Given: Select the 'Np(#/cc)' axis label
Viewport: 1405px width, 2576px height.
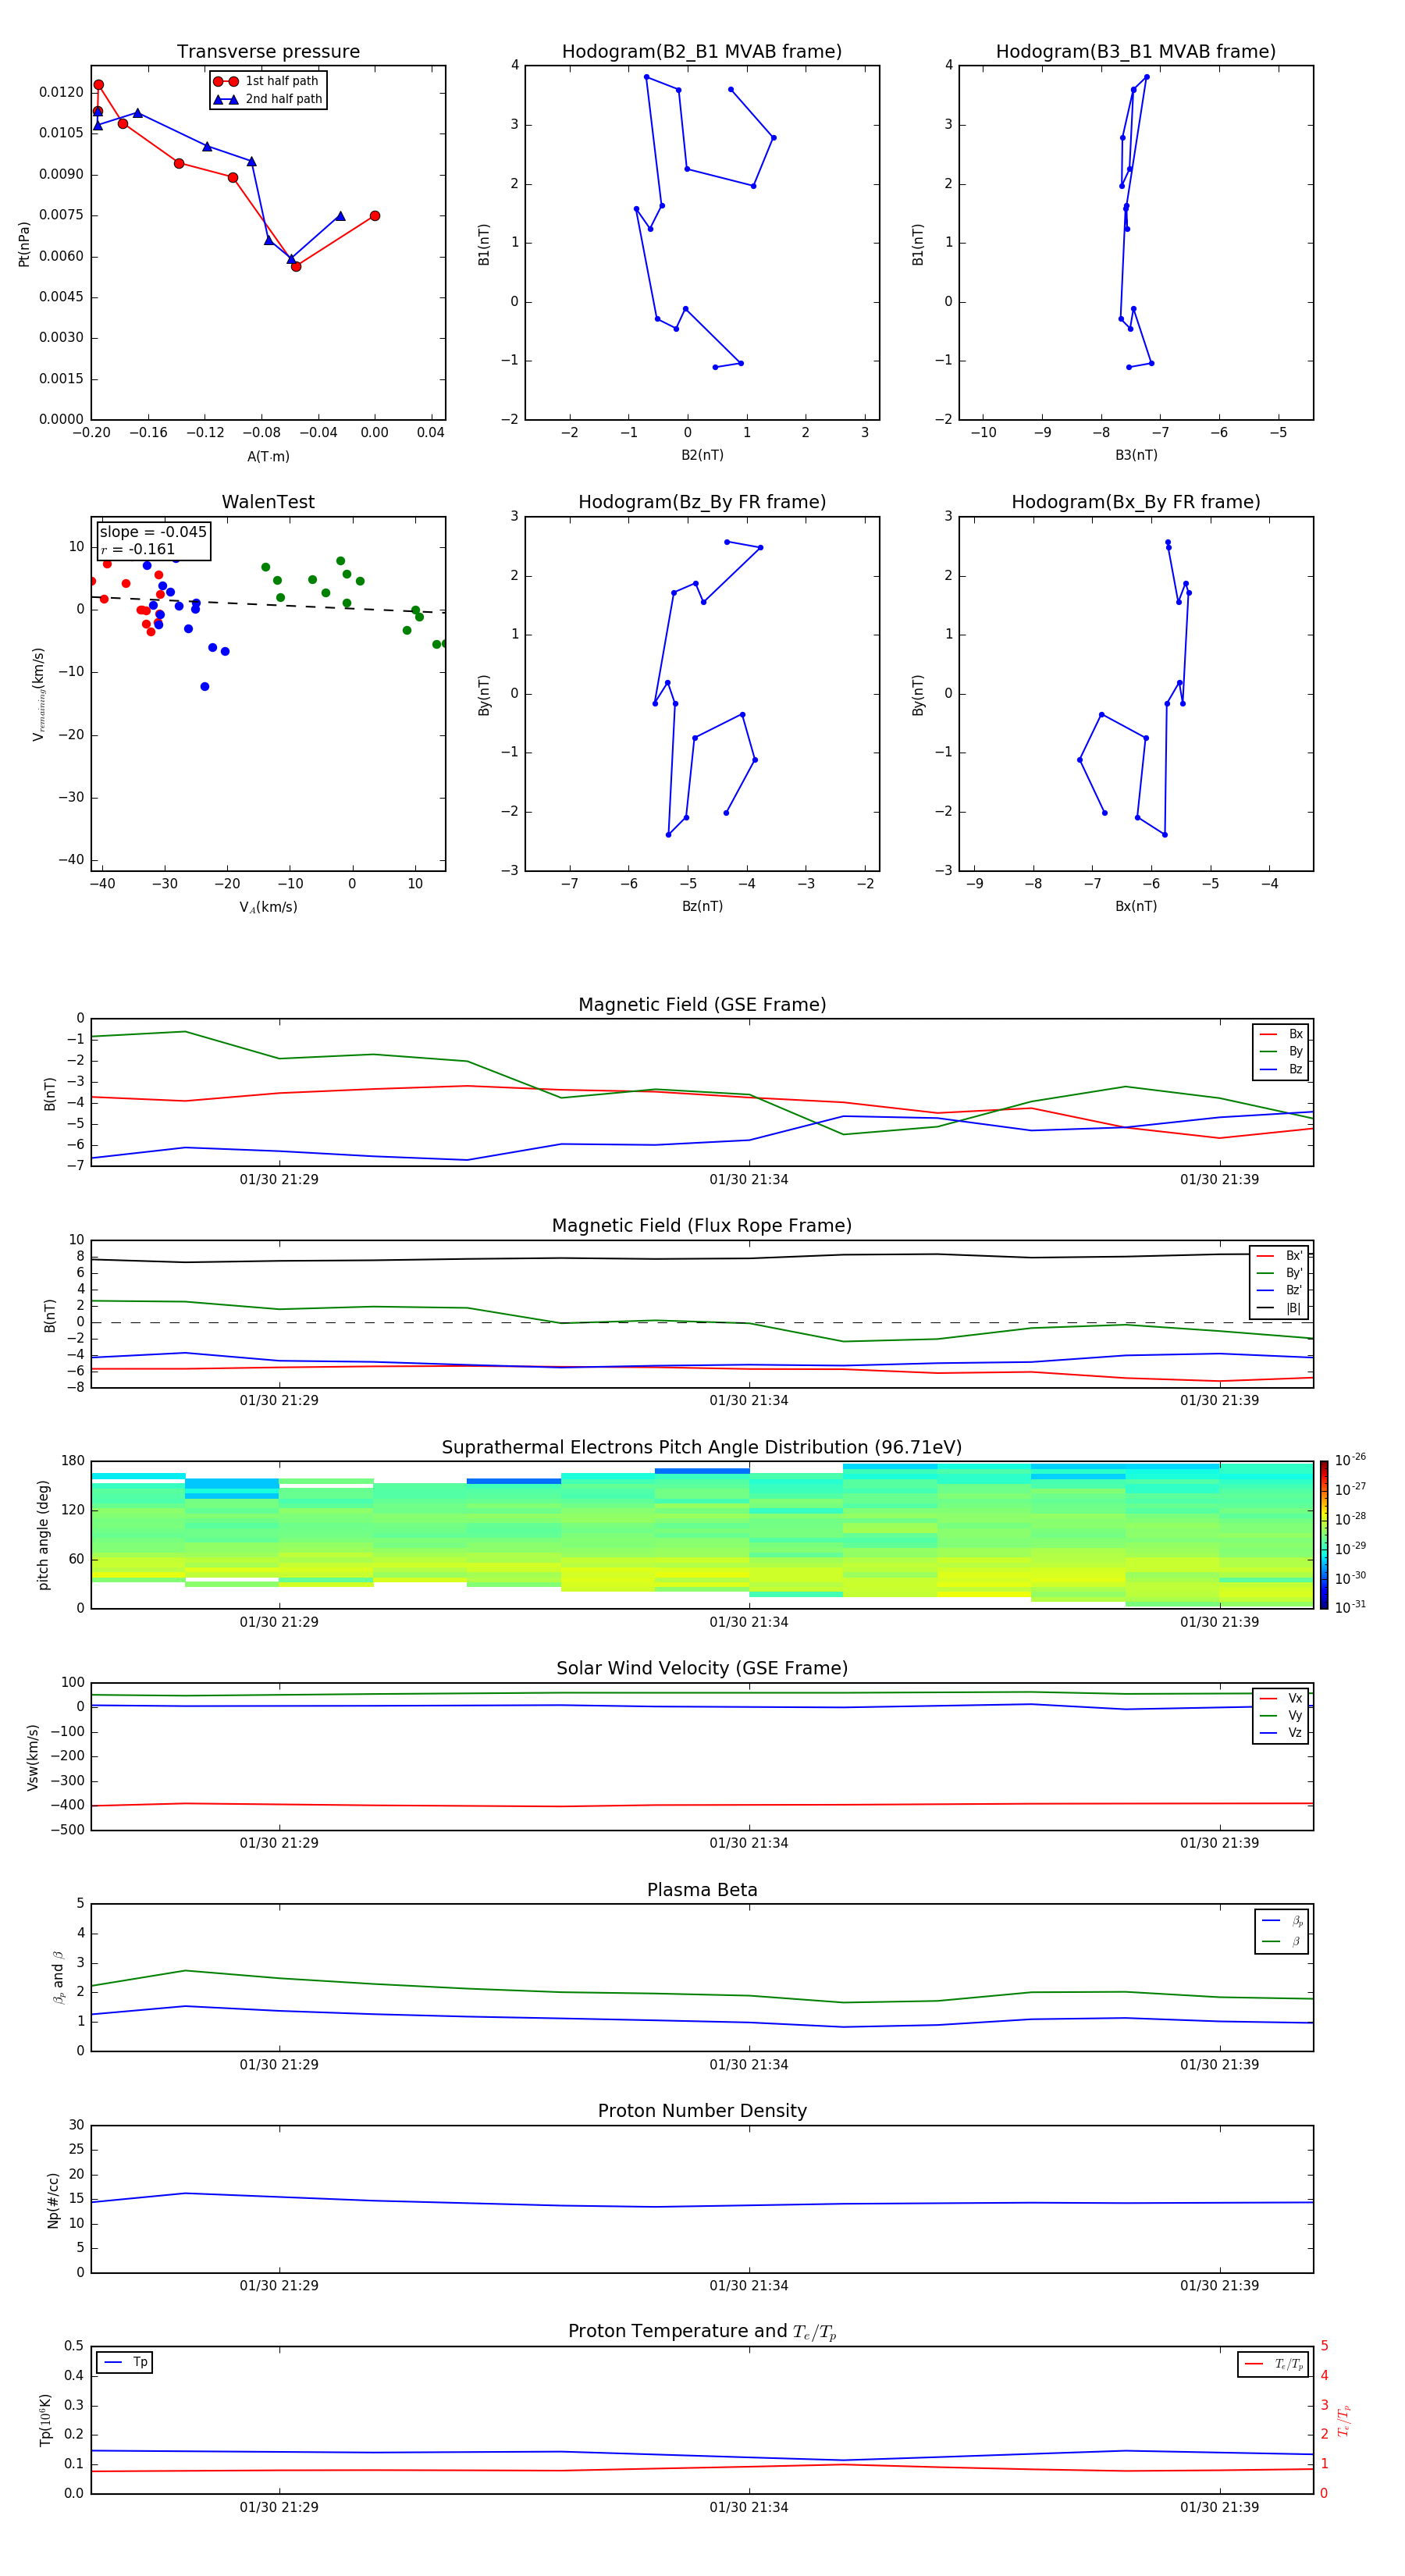Looking at the screenshot, I should pyautogui.click(x=53, y=2200).
